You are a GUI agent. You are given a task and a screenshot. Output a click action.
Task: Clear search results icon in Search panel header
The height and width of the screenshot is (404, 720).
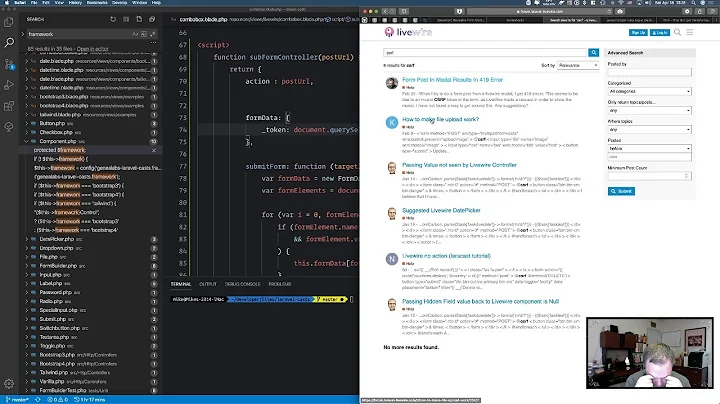tap(126, 19)
